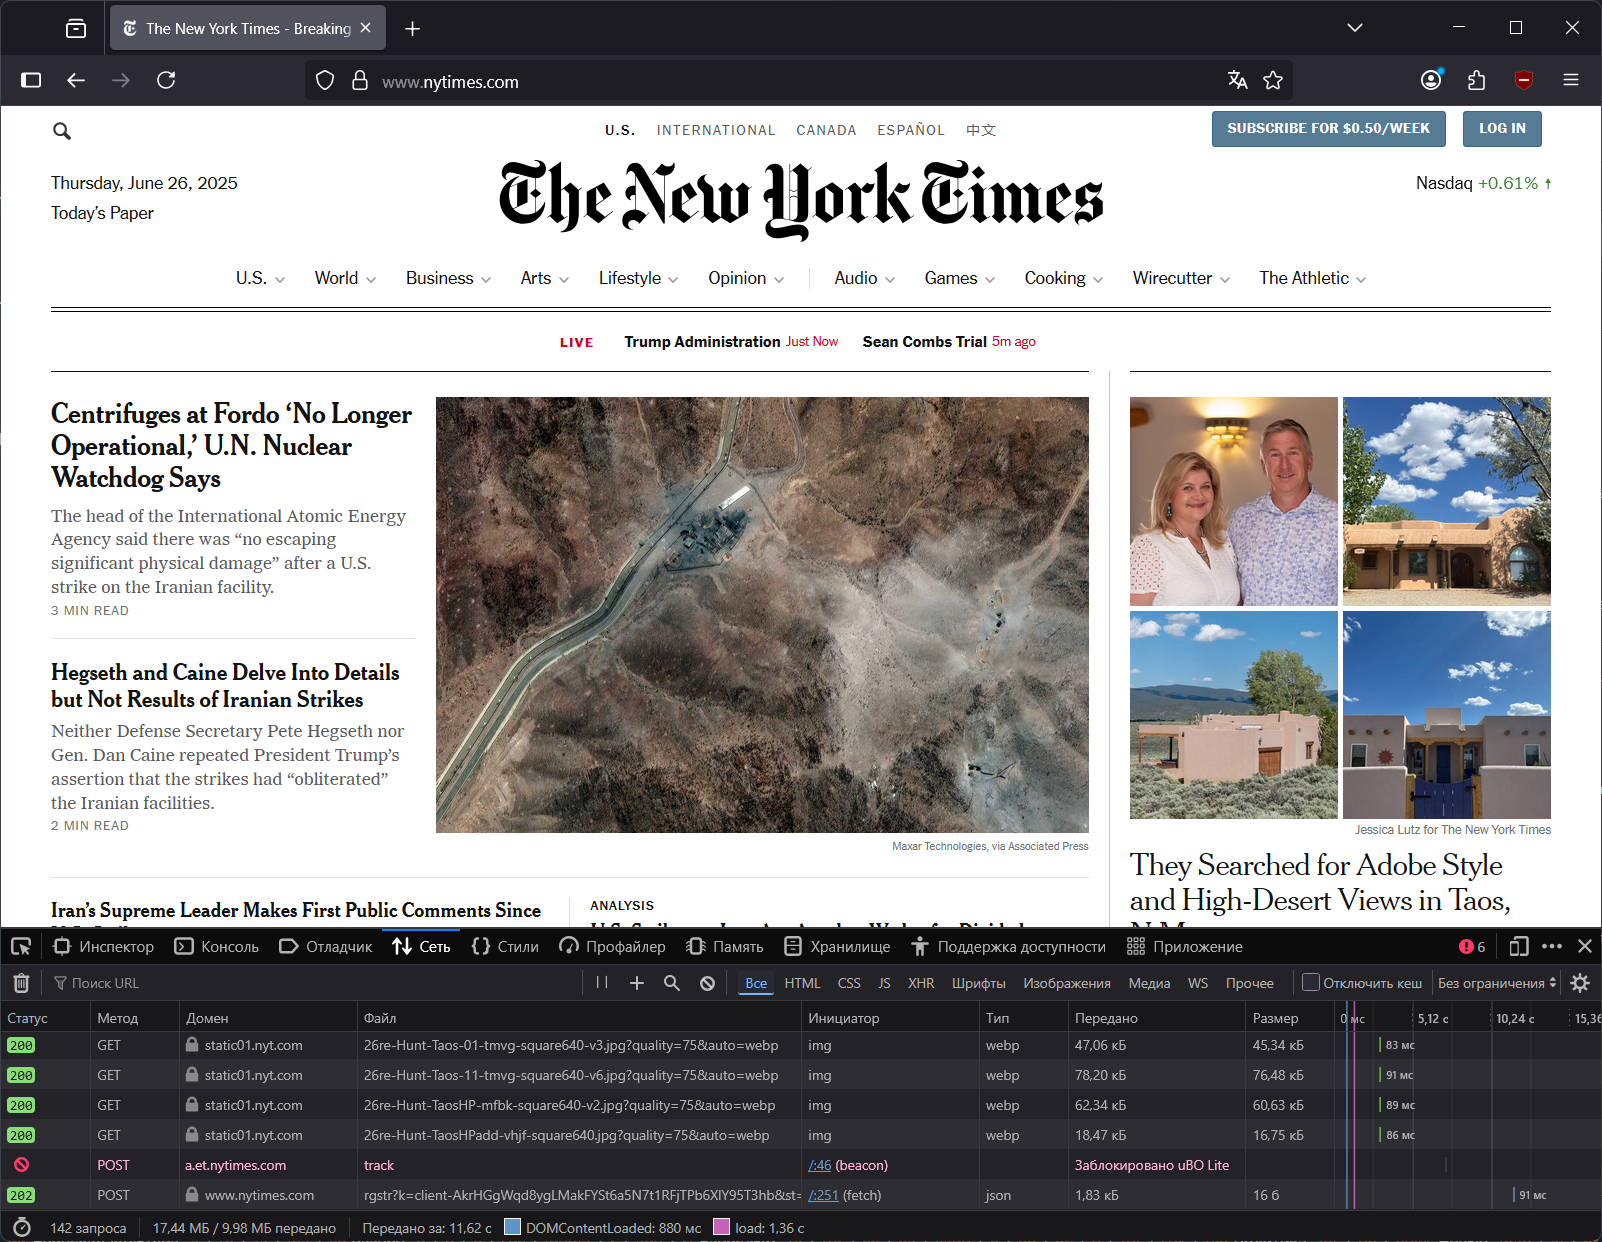Select the XHR request filter

click(920, 983)
